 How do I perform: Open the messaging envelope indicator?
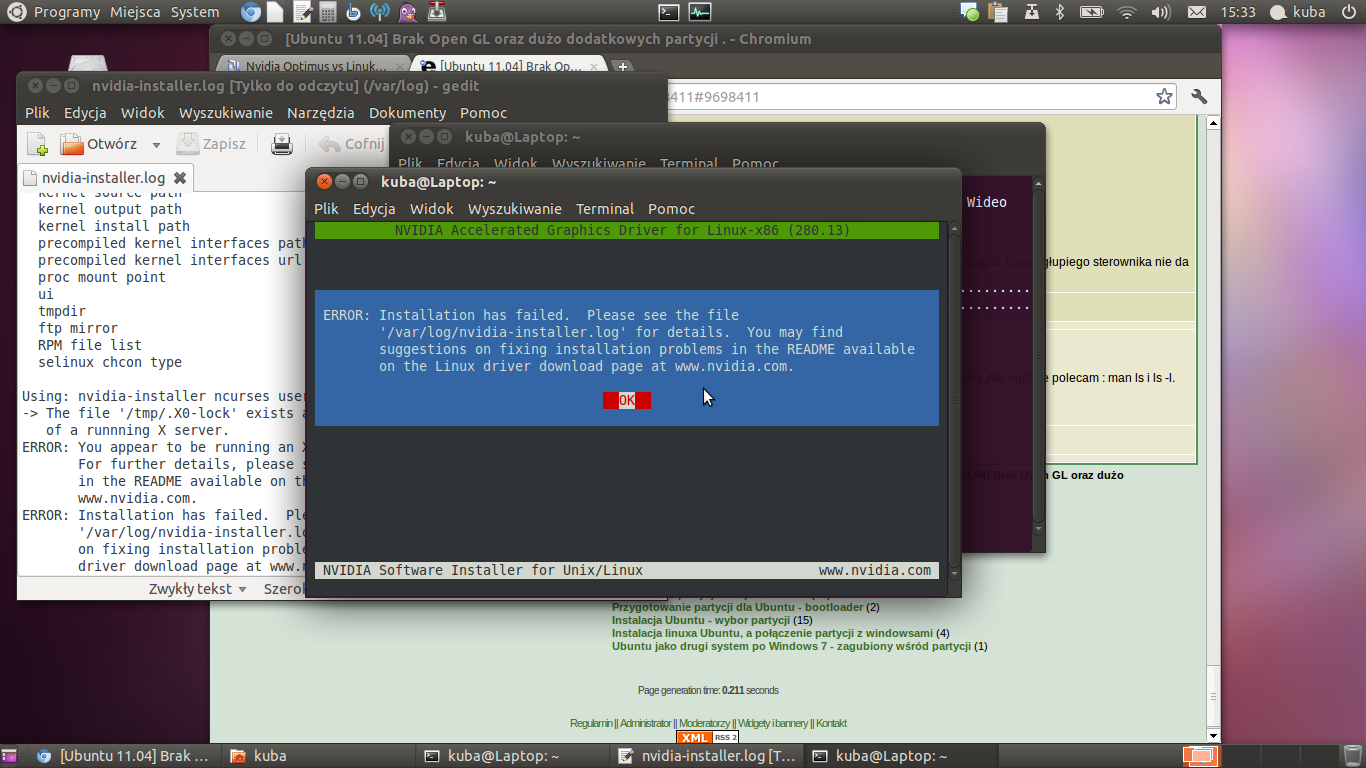1196,12
